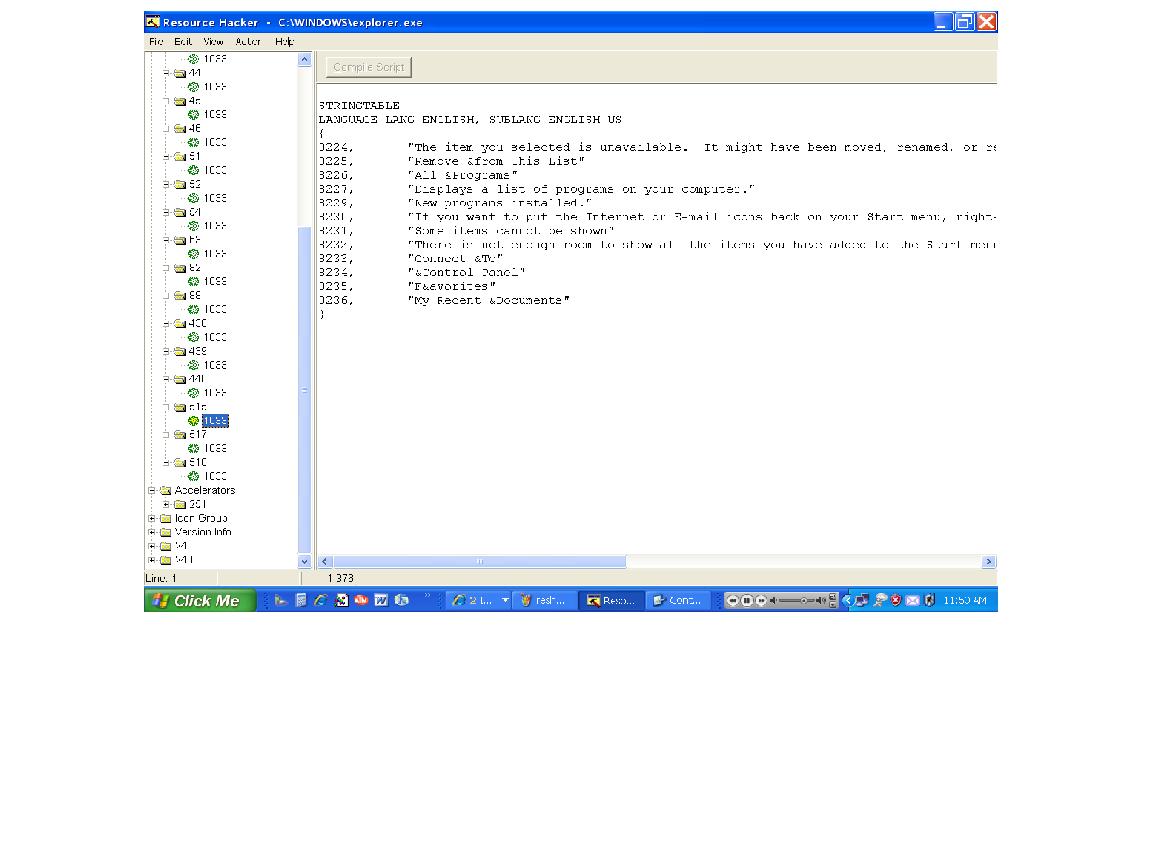Click the 'Click Me' Start button
The height and width of the screenshot is (864, 1152).
[x=200, y=600]
